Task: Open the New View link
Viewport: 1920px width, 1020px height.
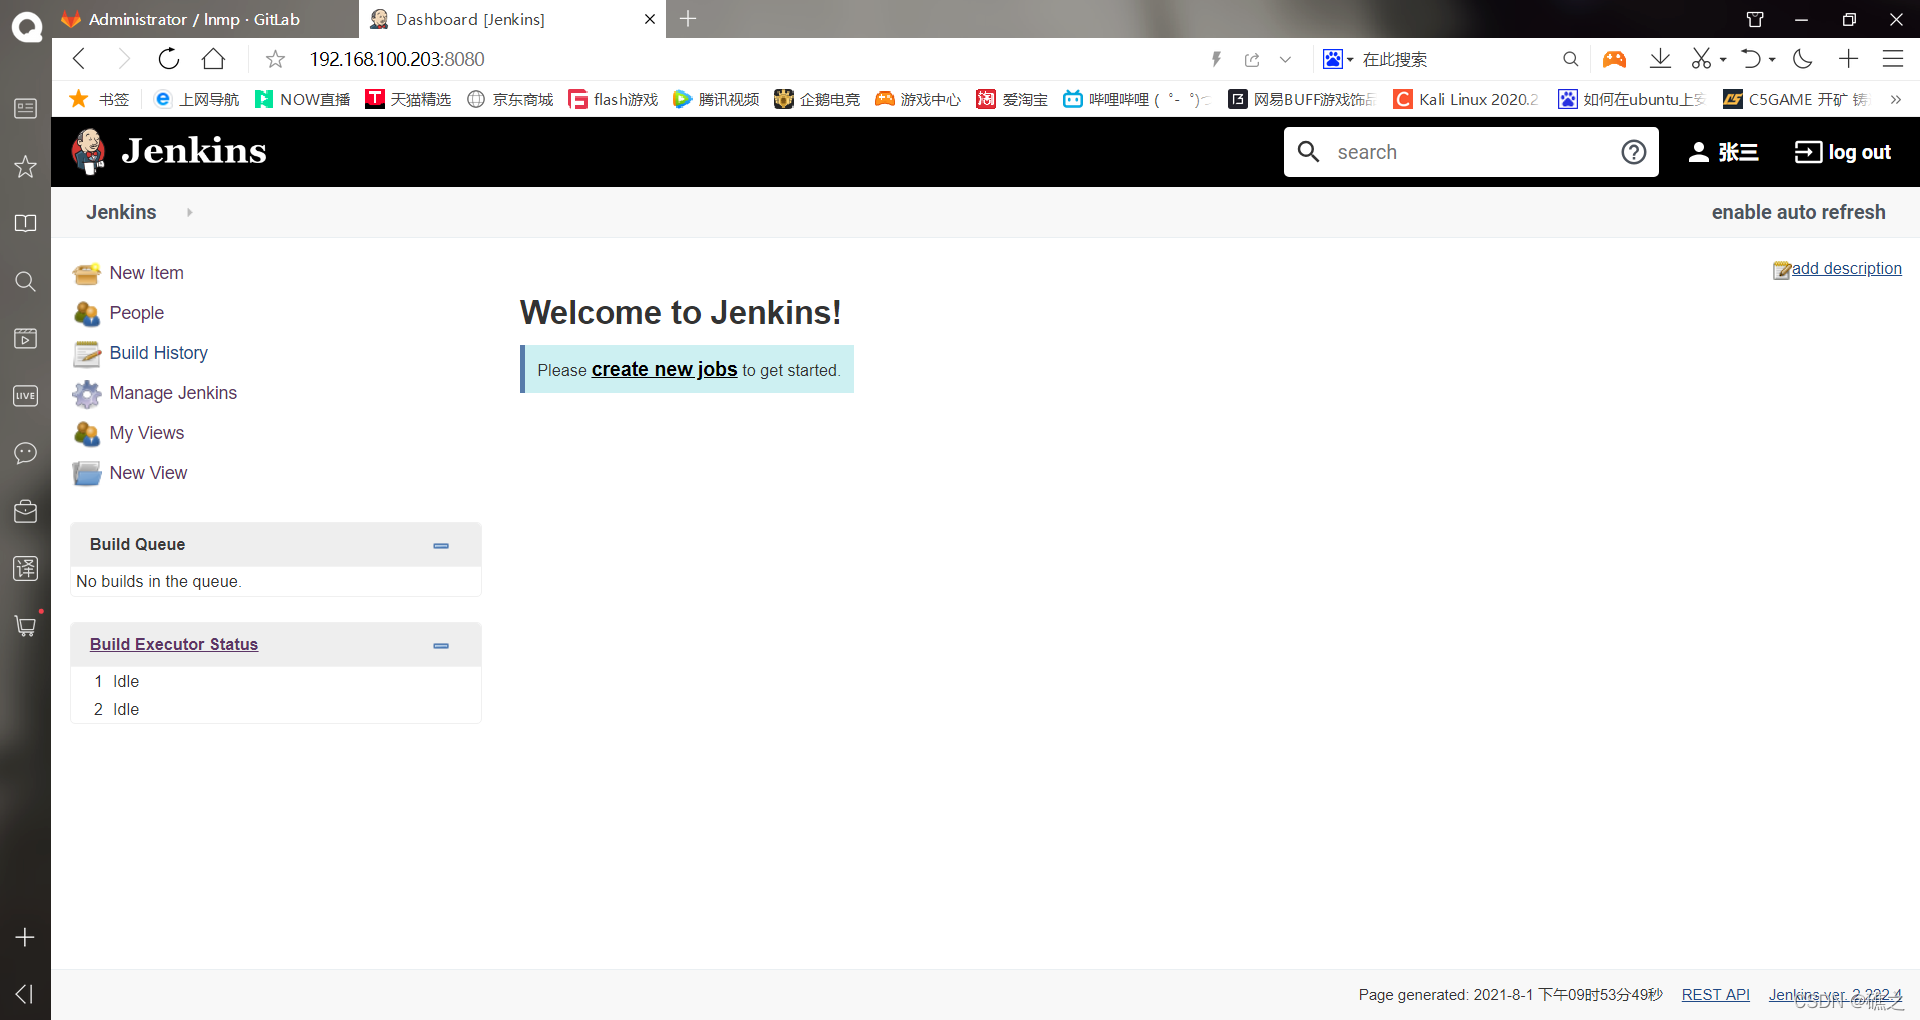Action: 148,473
